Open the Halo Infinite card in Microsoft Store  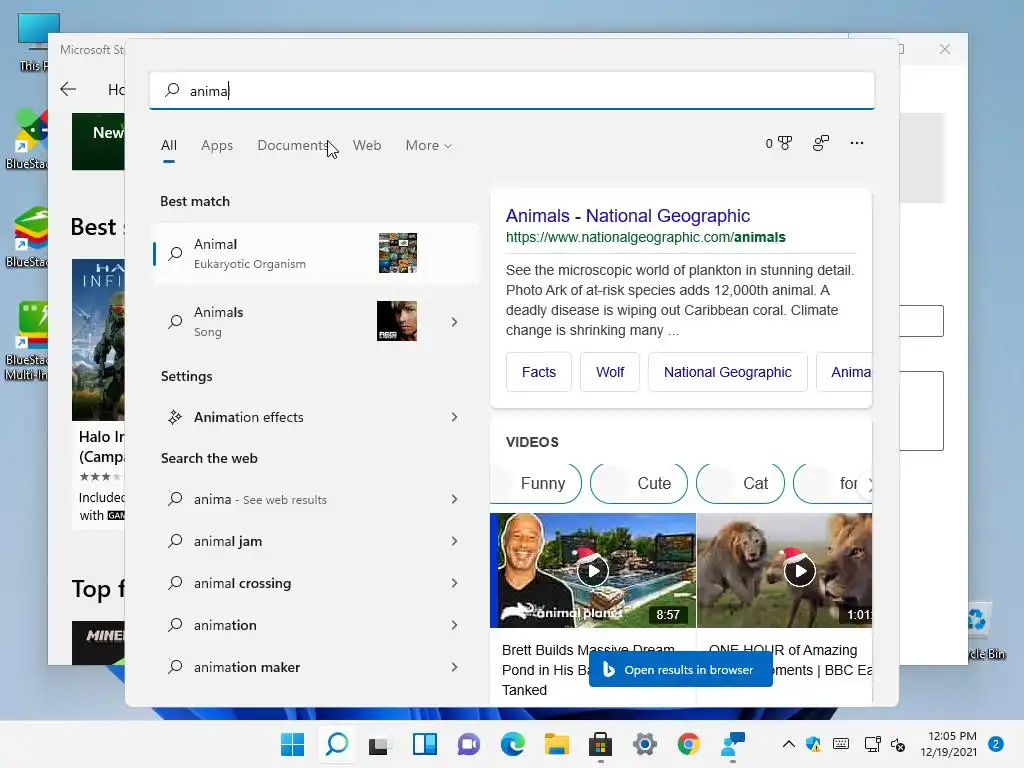98,394
